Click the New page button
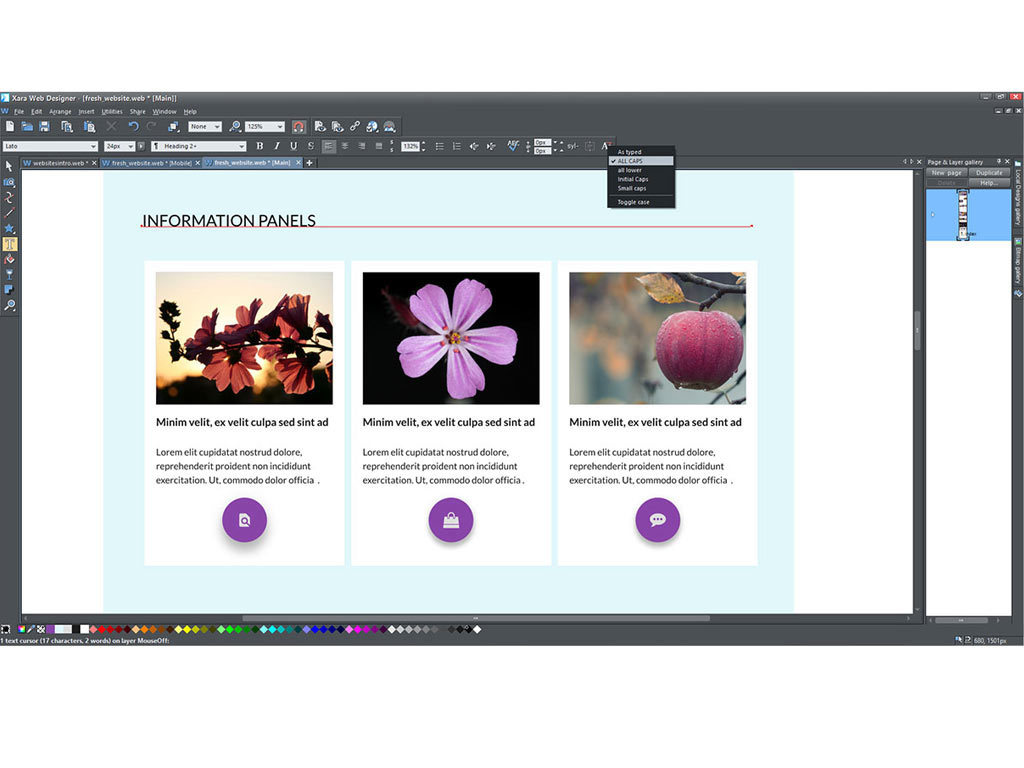The image size is (1024, 768). pos(946,173)
